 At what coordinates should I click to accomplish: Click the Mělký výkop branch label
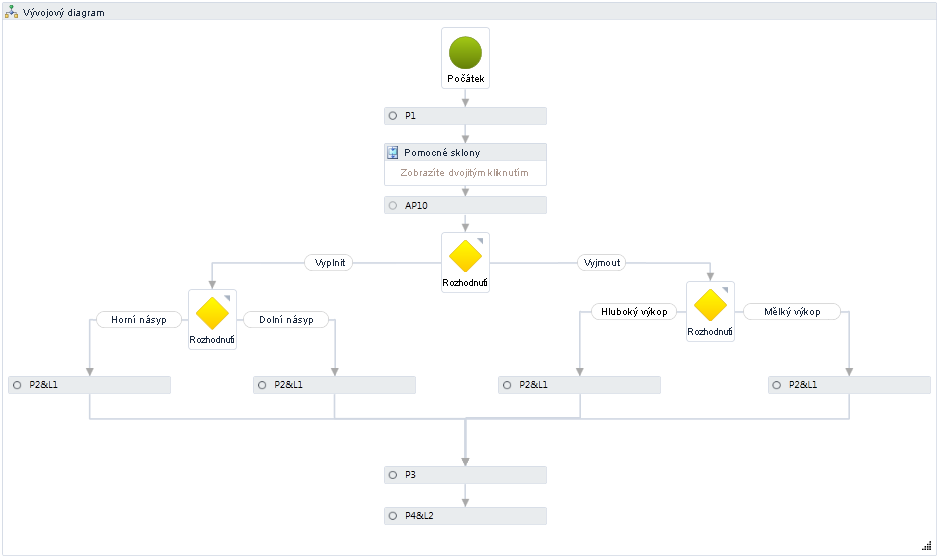tap(792, 311)
